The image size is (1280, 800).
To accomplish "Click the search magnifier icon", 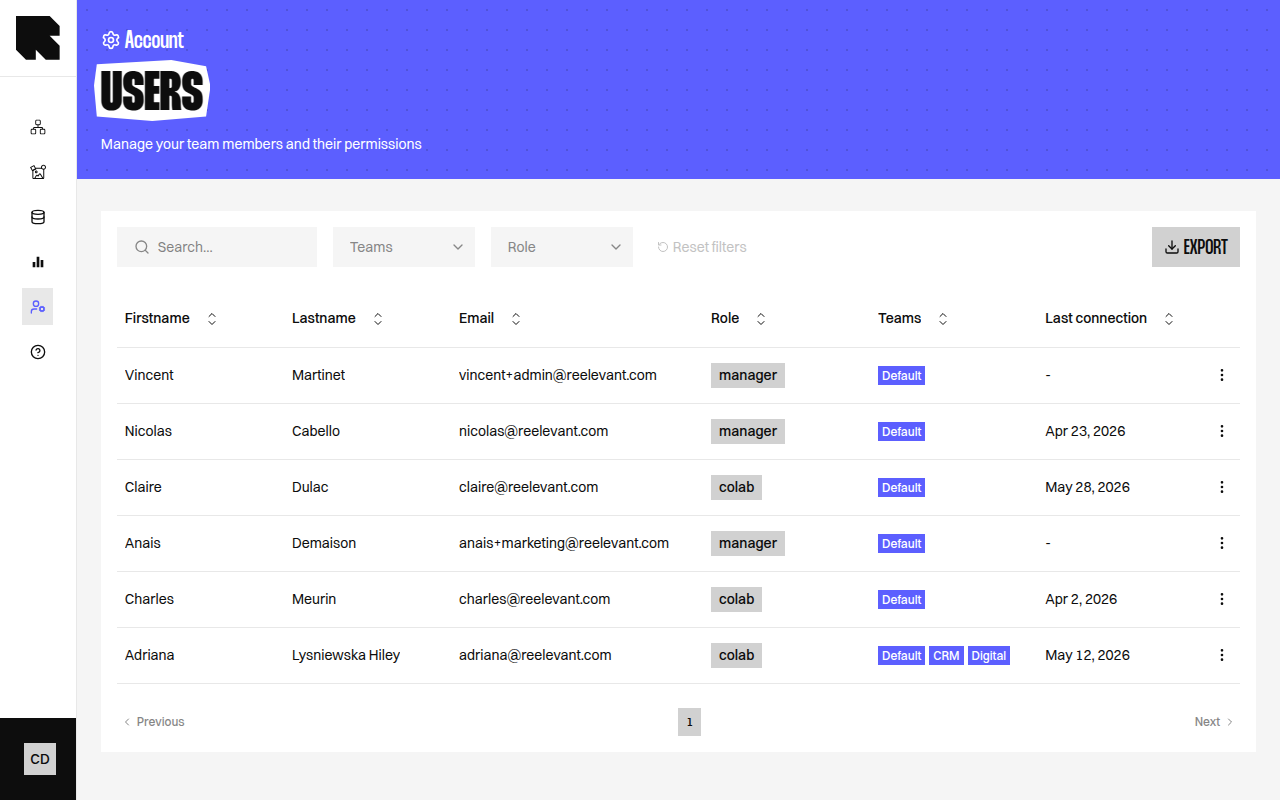I will 142,247.
